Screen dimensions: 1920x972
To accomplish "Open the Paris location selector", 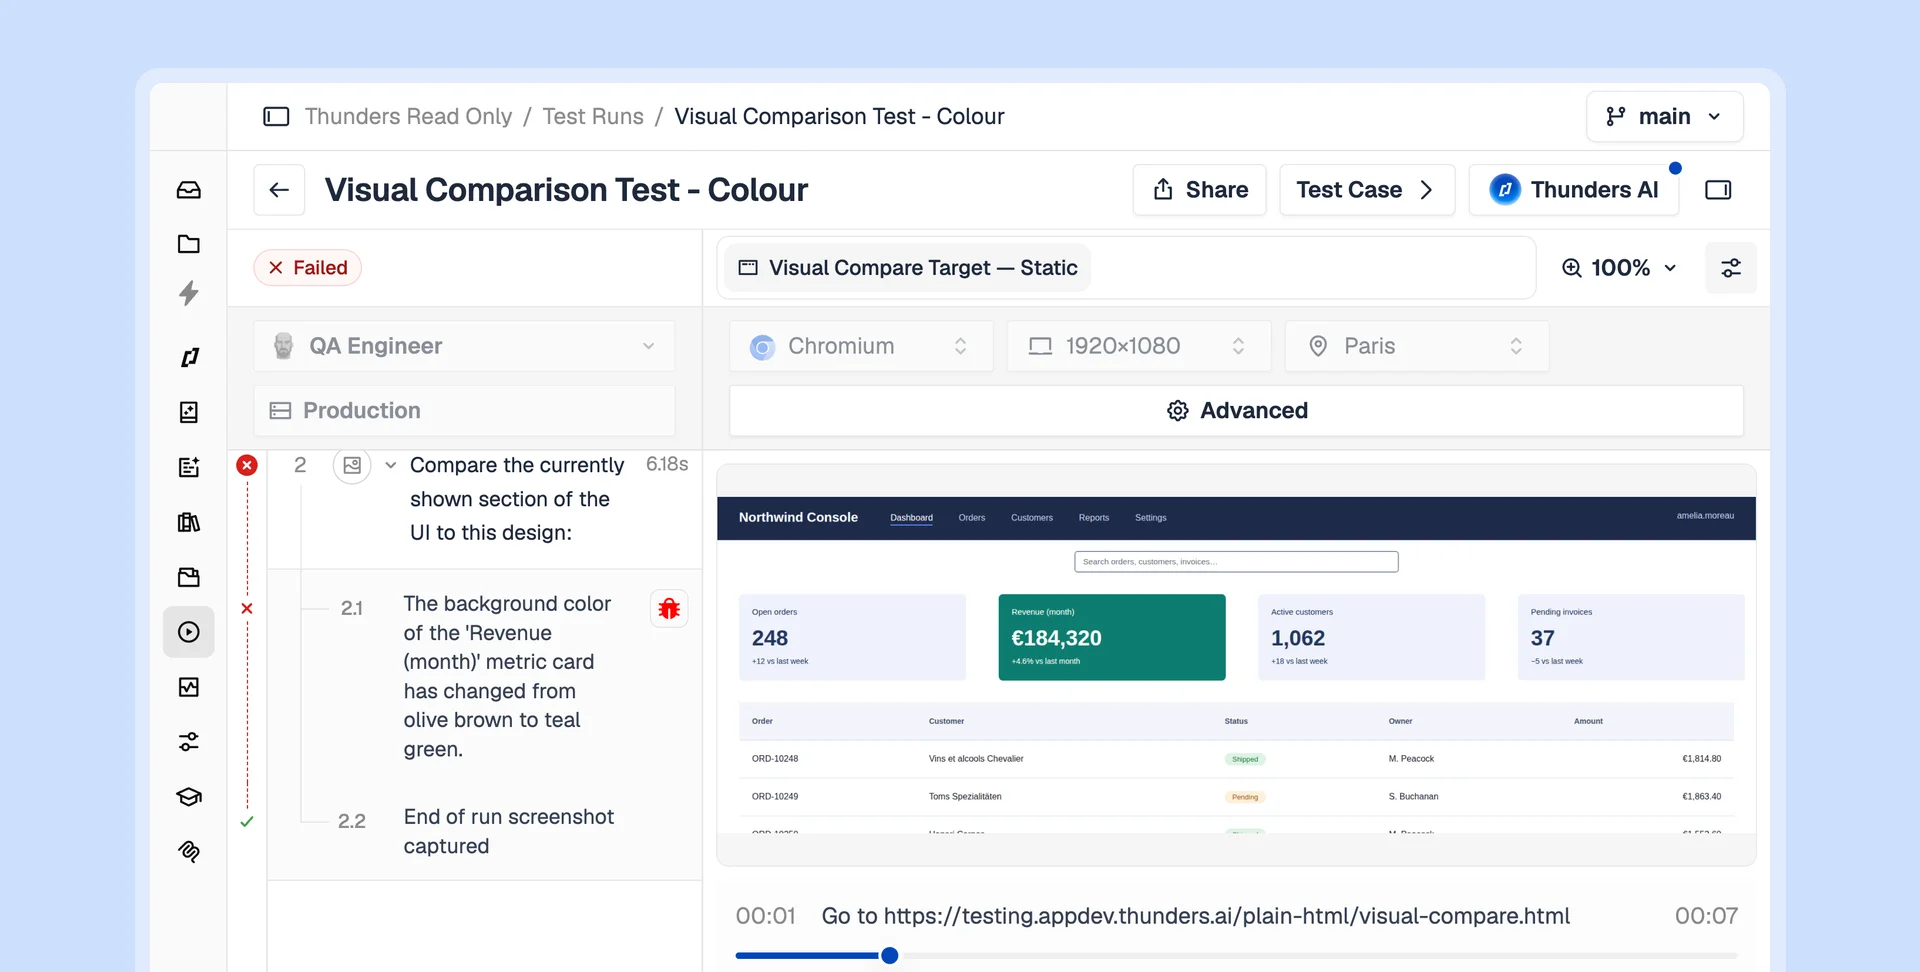I will tap(1417, 346).
